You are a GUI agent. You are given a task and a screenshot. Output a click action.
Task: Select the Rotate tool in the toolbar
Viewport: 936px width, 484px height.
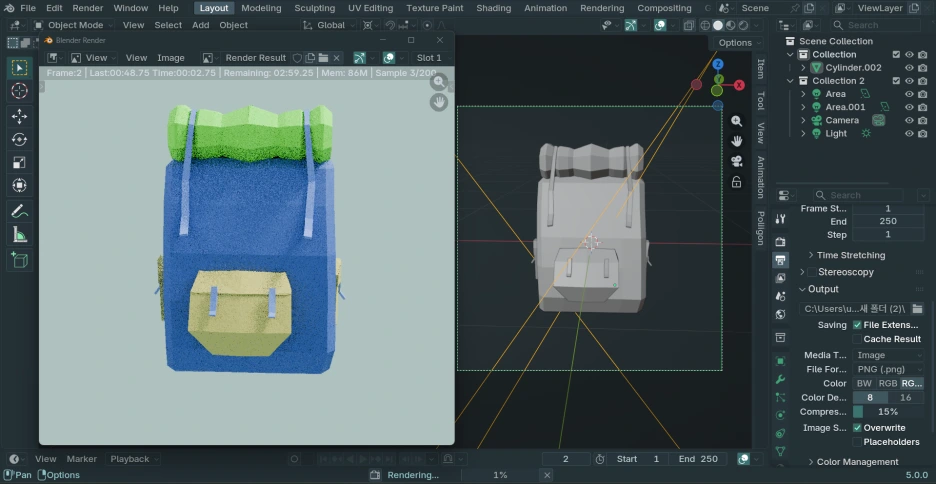pos(19,139)
